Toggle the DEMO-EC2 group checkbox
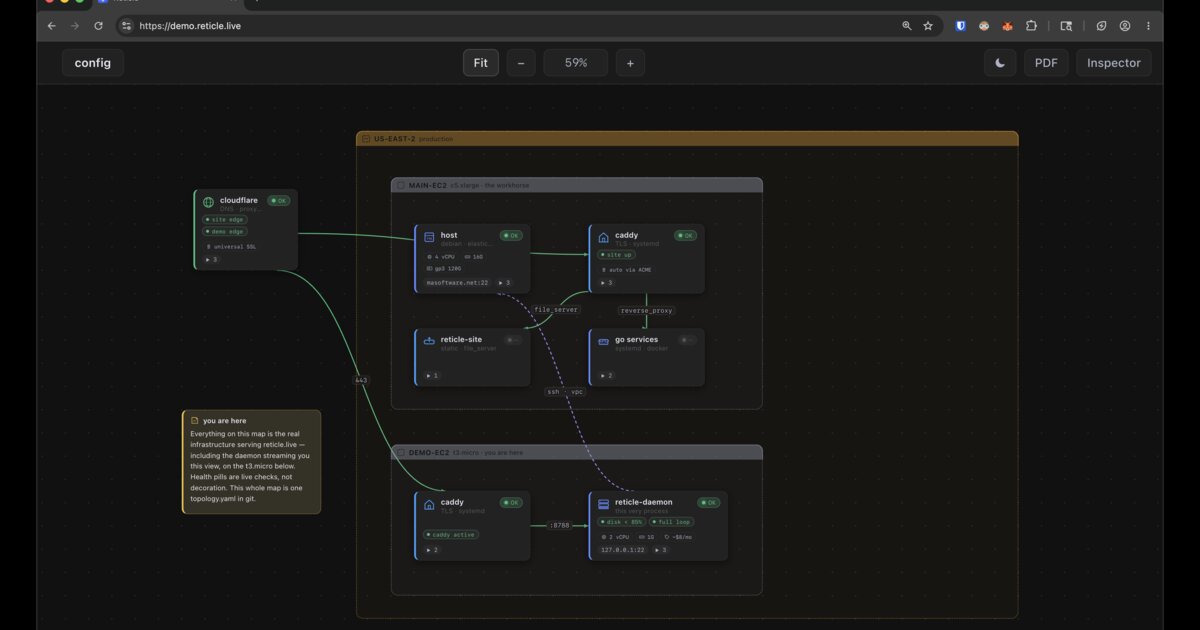This screenshot has height=630, width=1200. (400, 452)
